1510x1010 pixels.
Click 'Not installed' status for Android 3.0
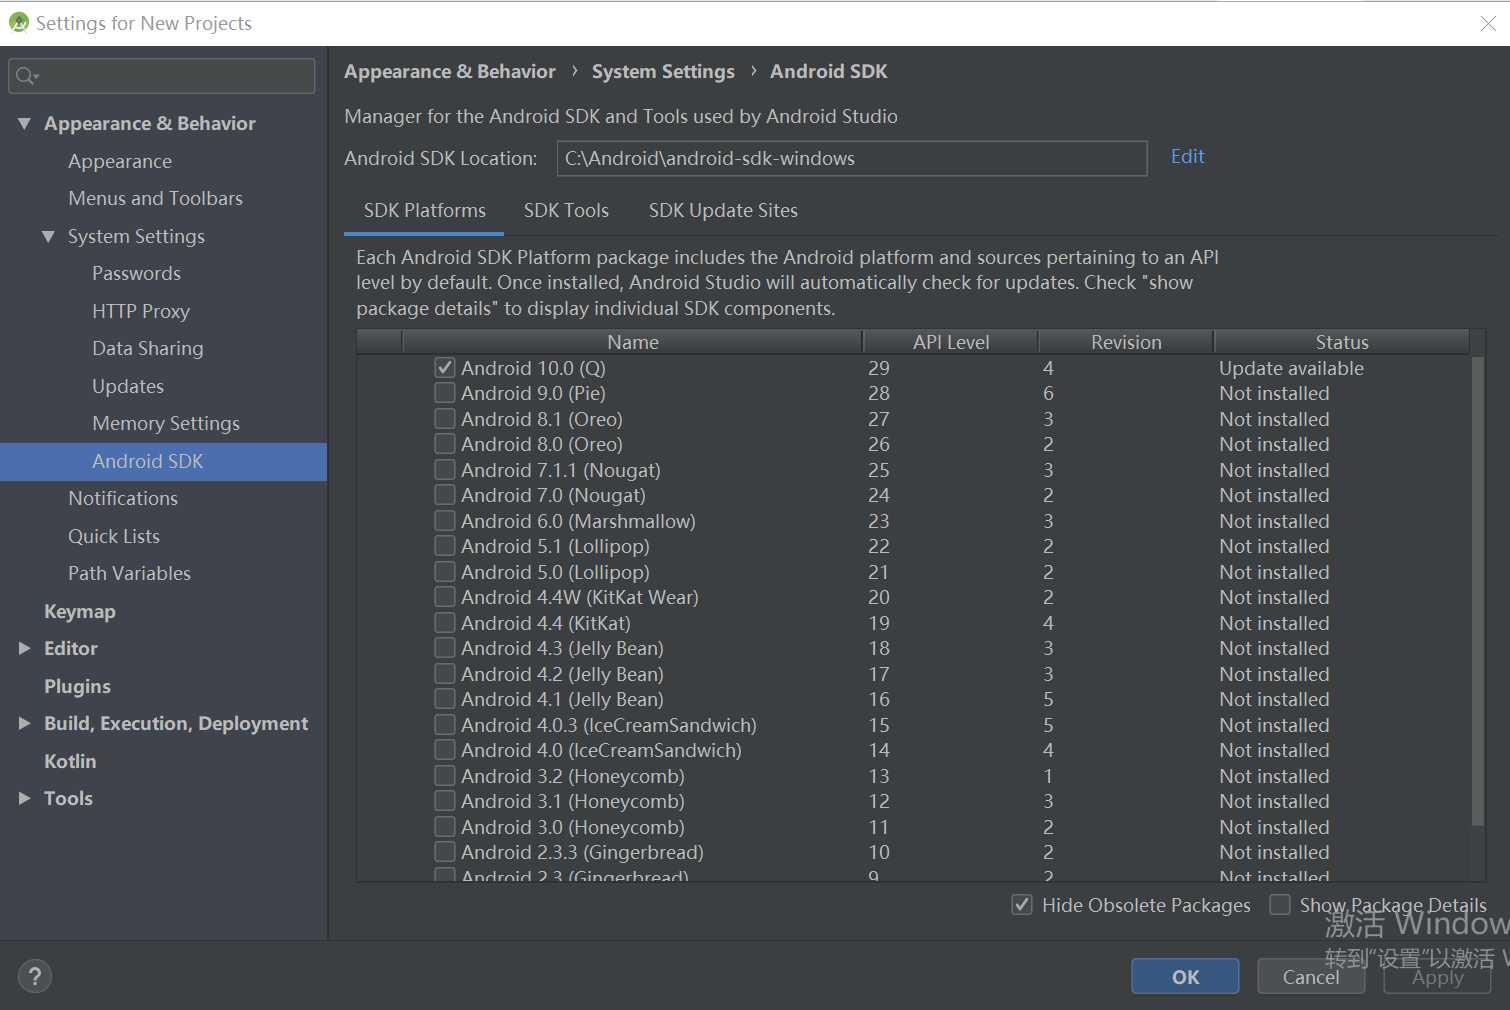(1274, 827)
